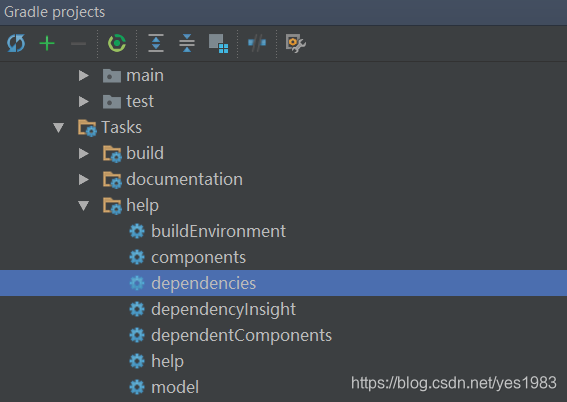Collapse the Tasks node

59,128
